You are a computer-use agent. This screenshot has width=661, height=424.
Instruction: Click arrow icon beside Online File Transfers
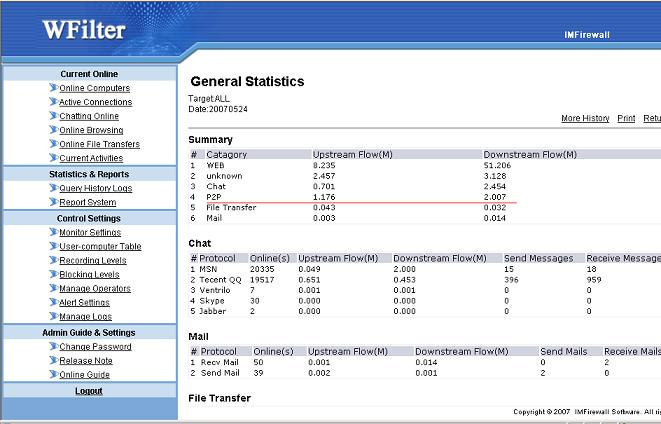pos(54,144)
